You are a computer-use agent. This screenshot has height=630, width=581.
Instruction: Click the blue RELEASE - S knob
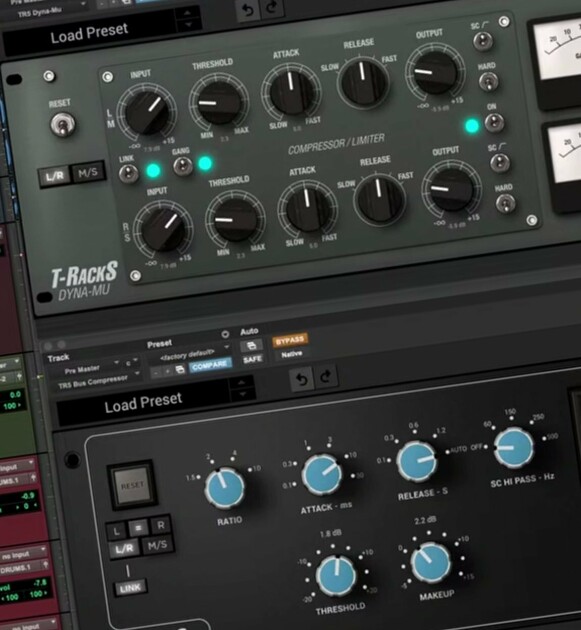pos(417,461)
